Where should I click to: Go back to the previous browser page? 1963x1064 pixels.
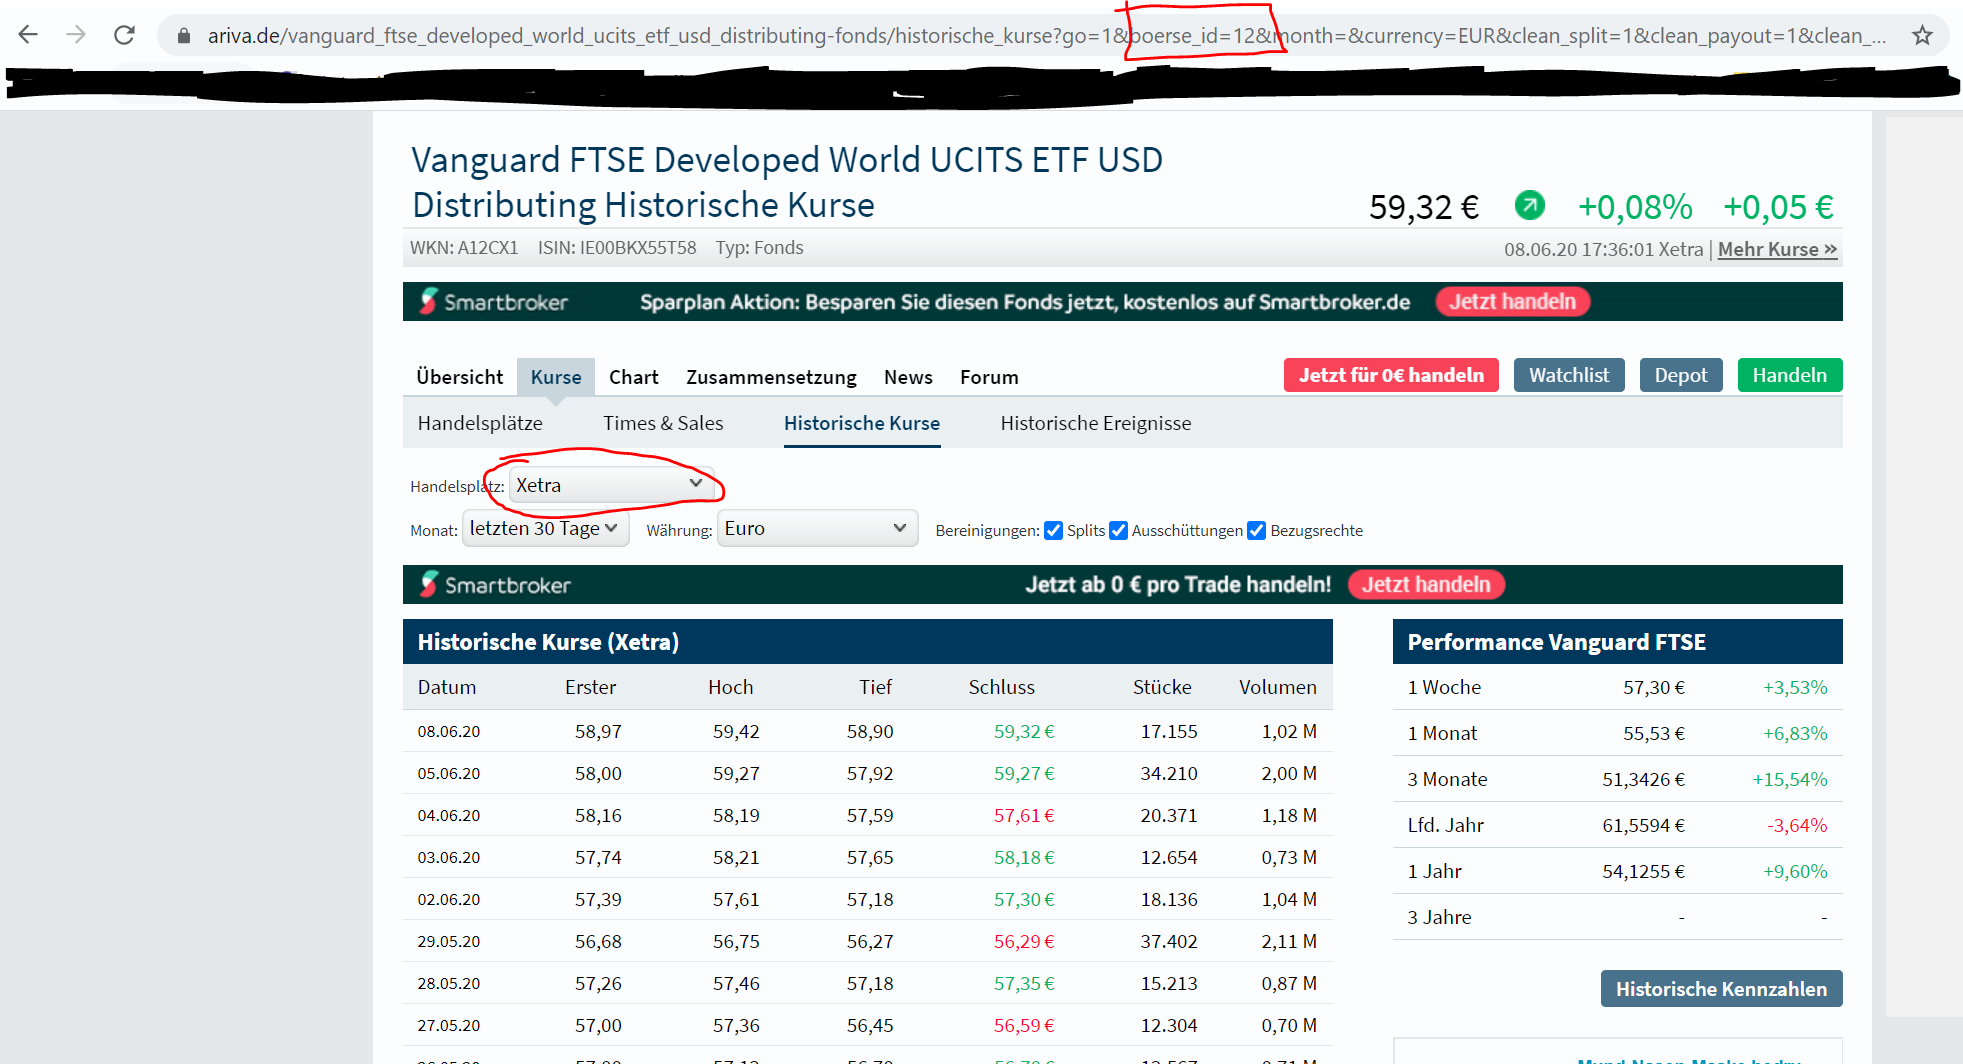point(28,35)
